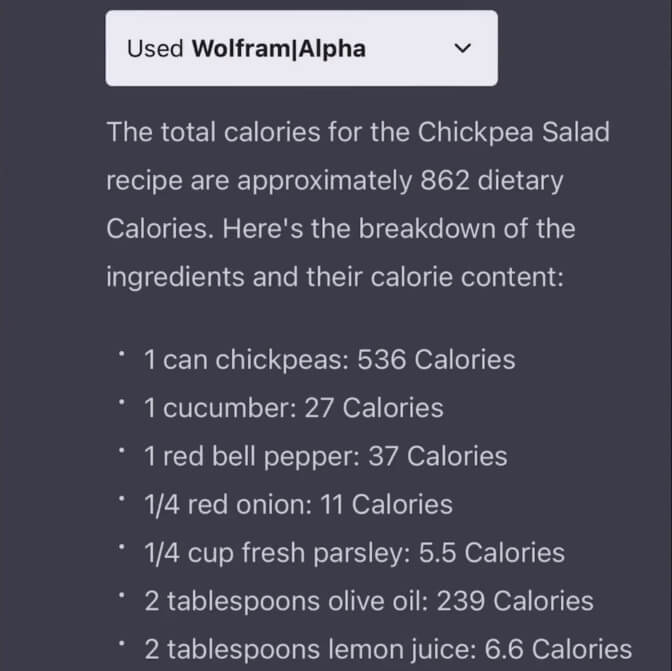Click the '1 cucumber: 27 Calories' line
Image resolution: width=672 pixels, height=671 pixels.
293,408
